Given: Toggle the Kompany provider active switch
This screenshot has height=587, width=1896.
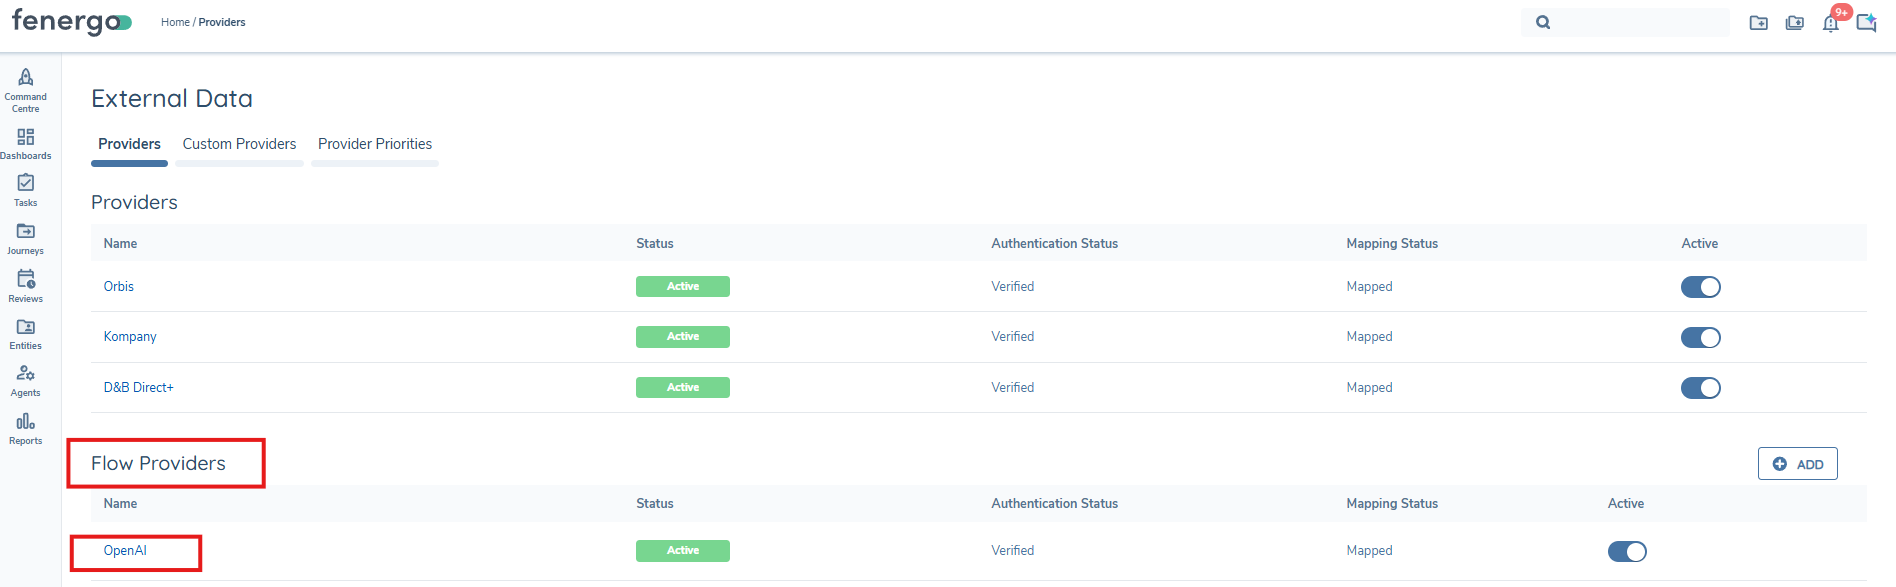Looking at the screenshot, I should pos(1700,337).
